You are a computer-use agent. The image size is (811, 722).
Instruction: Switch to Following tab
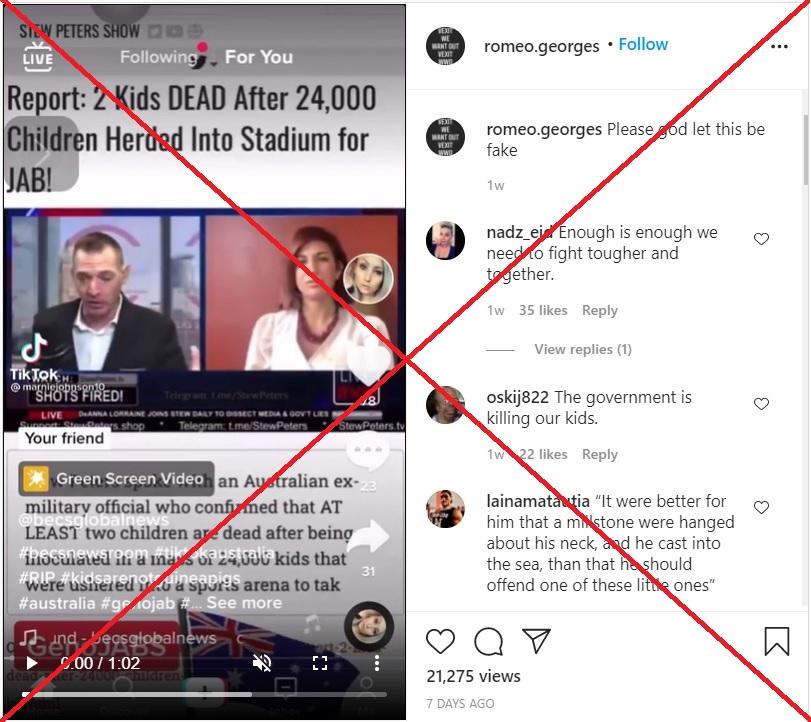pos(159,57)
